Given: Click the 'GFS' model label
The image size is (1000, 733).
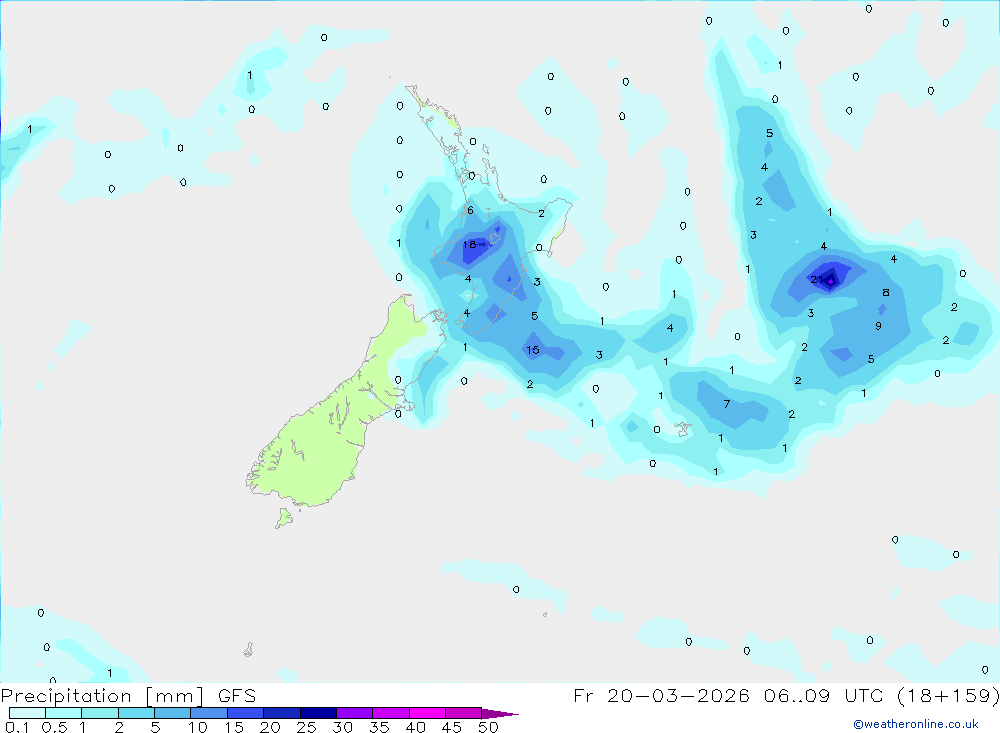Looking at the screenshot, I should tap(237, 696).
